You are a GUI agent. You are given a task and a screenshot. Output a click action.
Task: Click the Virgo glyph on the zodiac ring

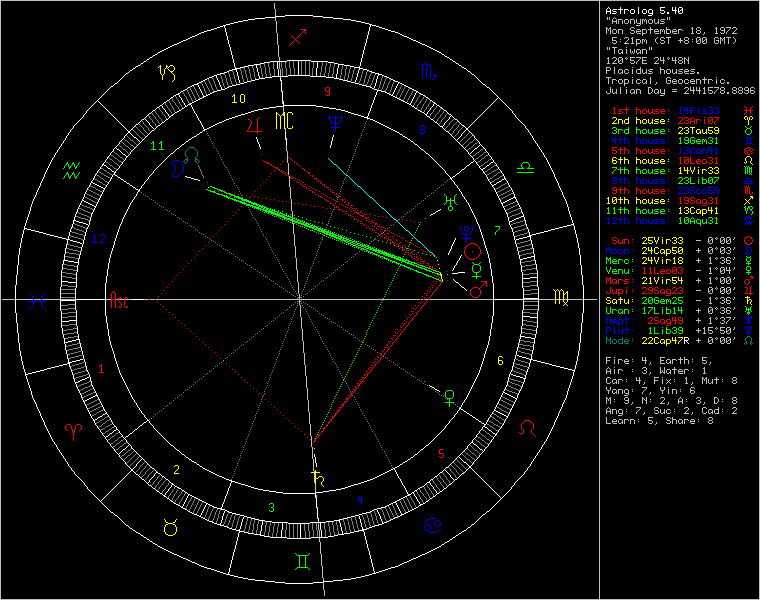561,297
